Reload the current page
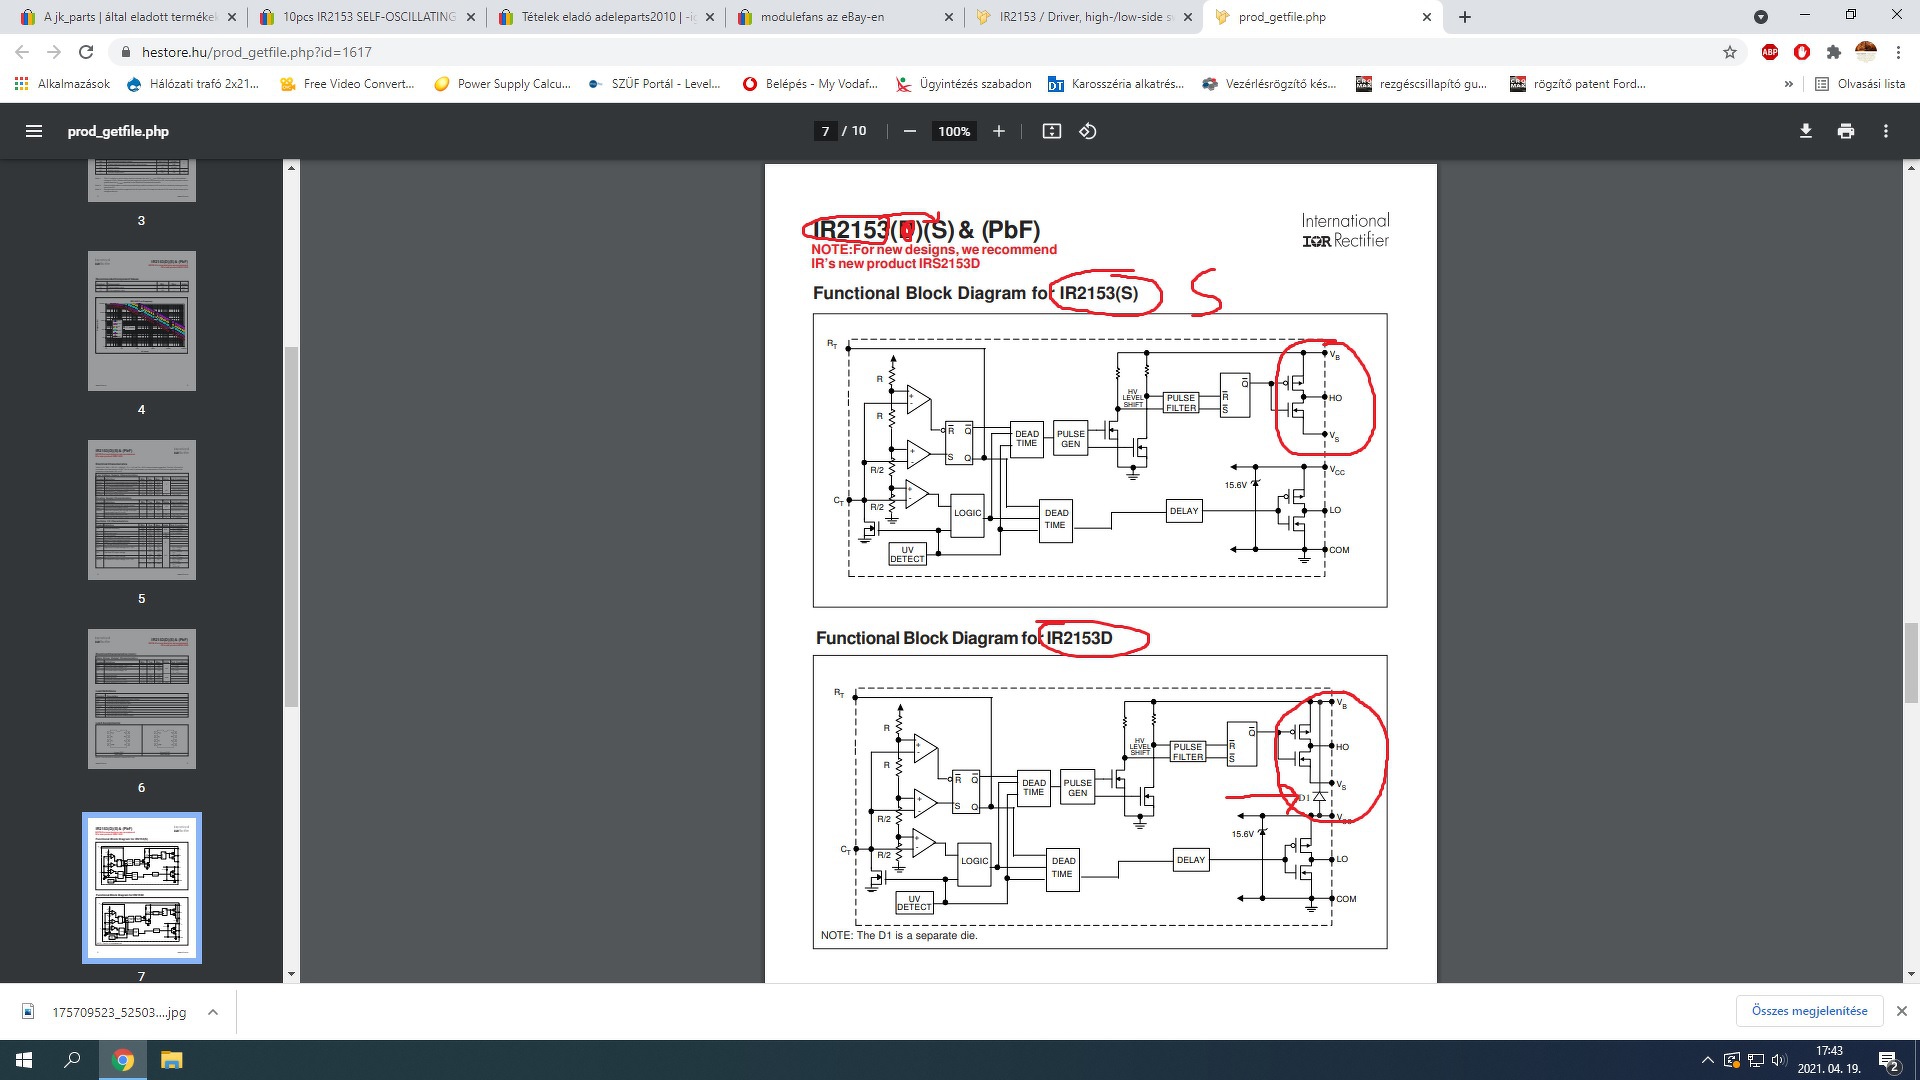Image resolution: width=1920 pixels, height=1080 pixels. (x=86, y=52)
